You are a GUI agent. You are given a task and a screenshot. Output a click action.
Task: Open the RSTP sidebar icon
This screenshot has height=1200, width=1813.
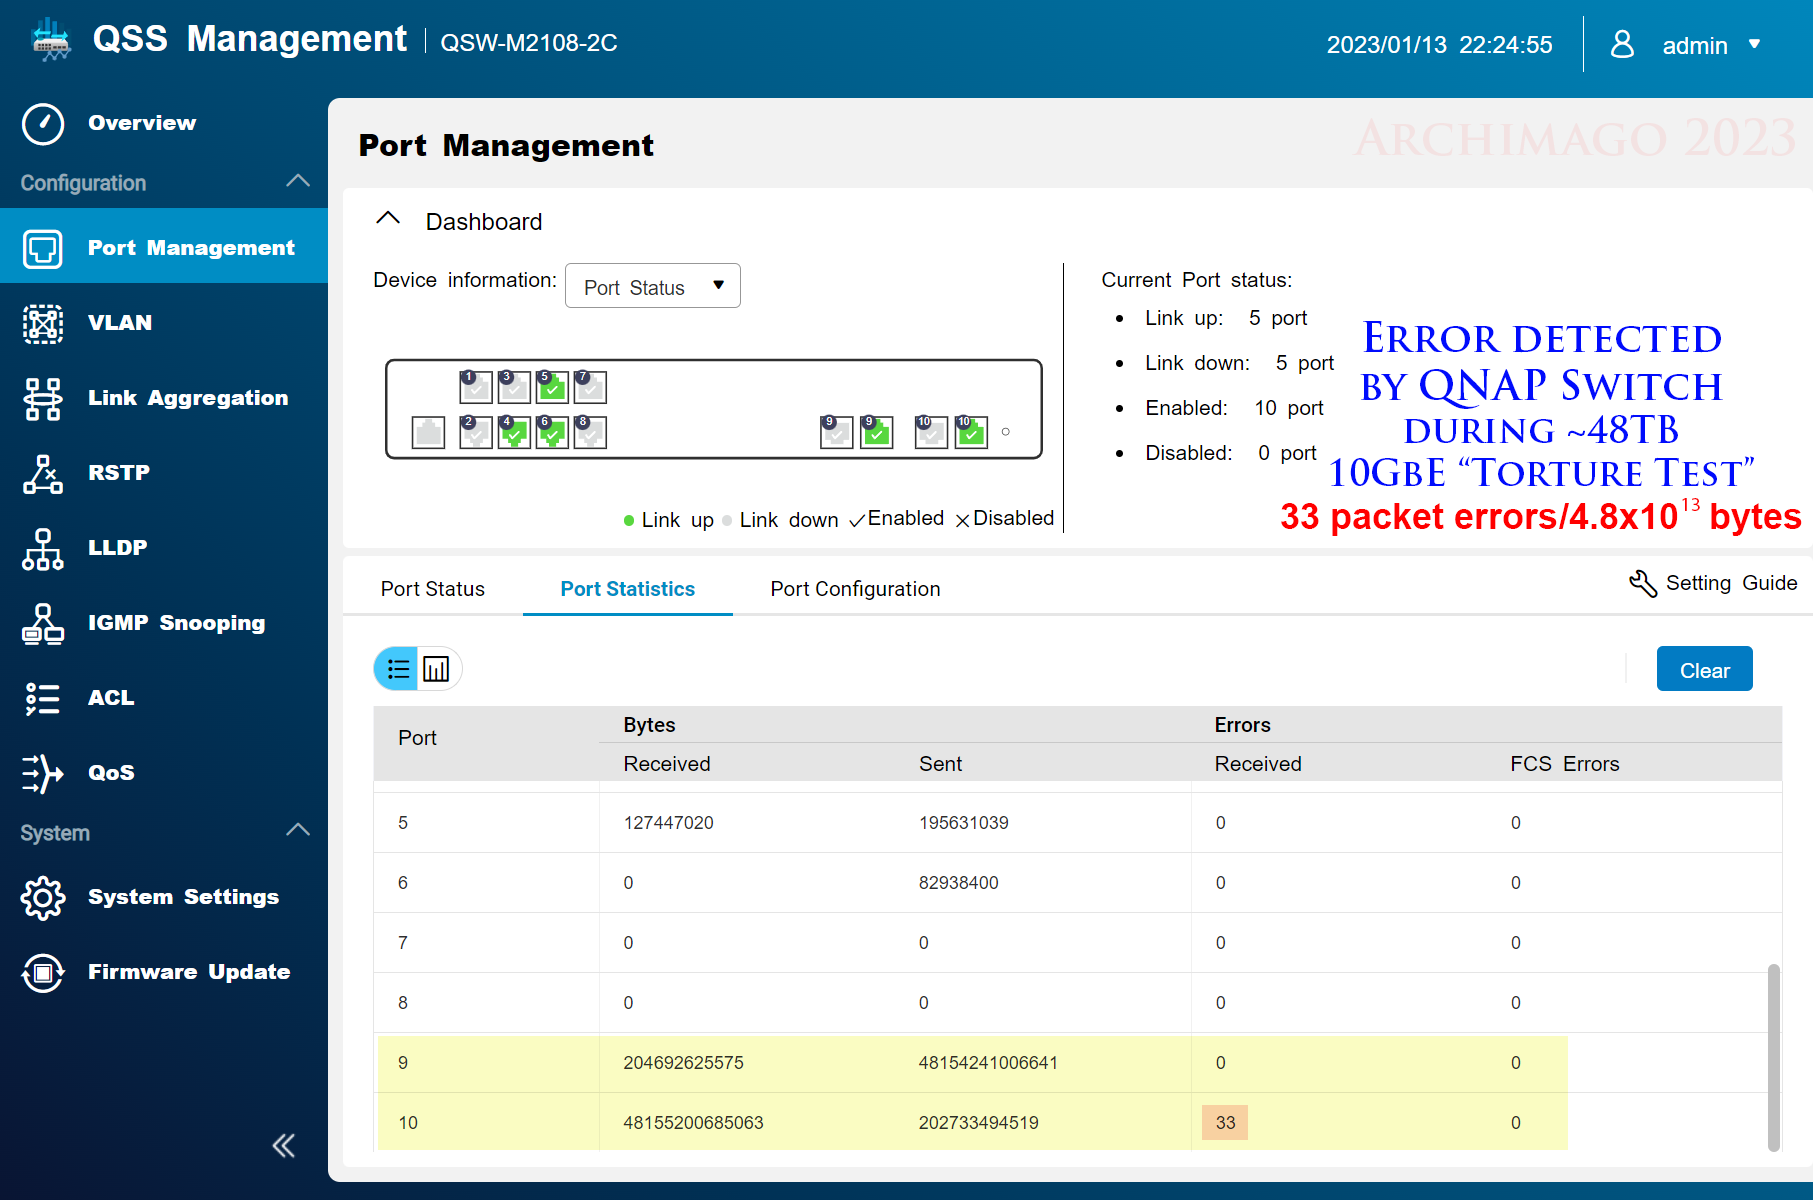tap(43, 474)
